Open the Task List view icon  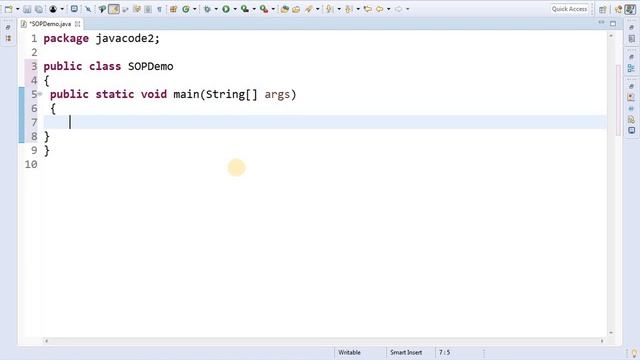631,39
